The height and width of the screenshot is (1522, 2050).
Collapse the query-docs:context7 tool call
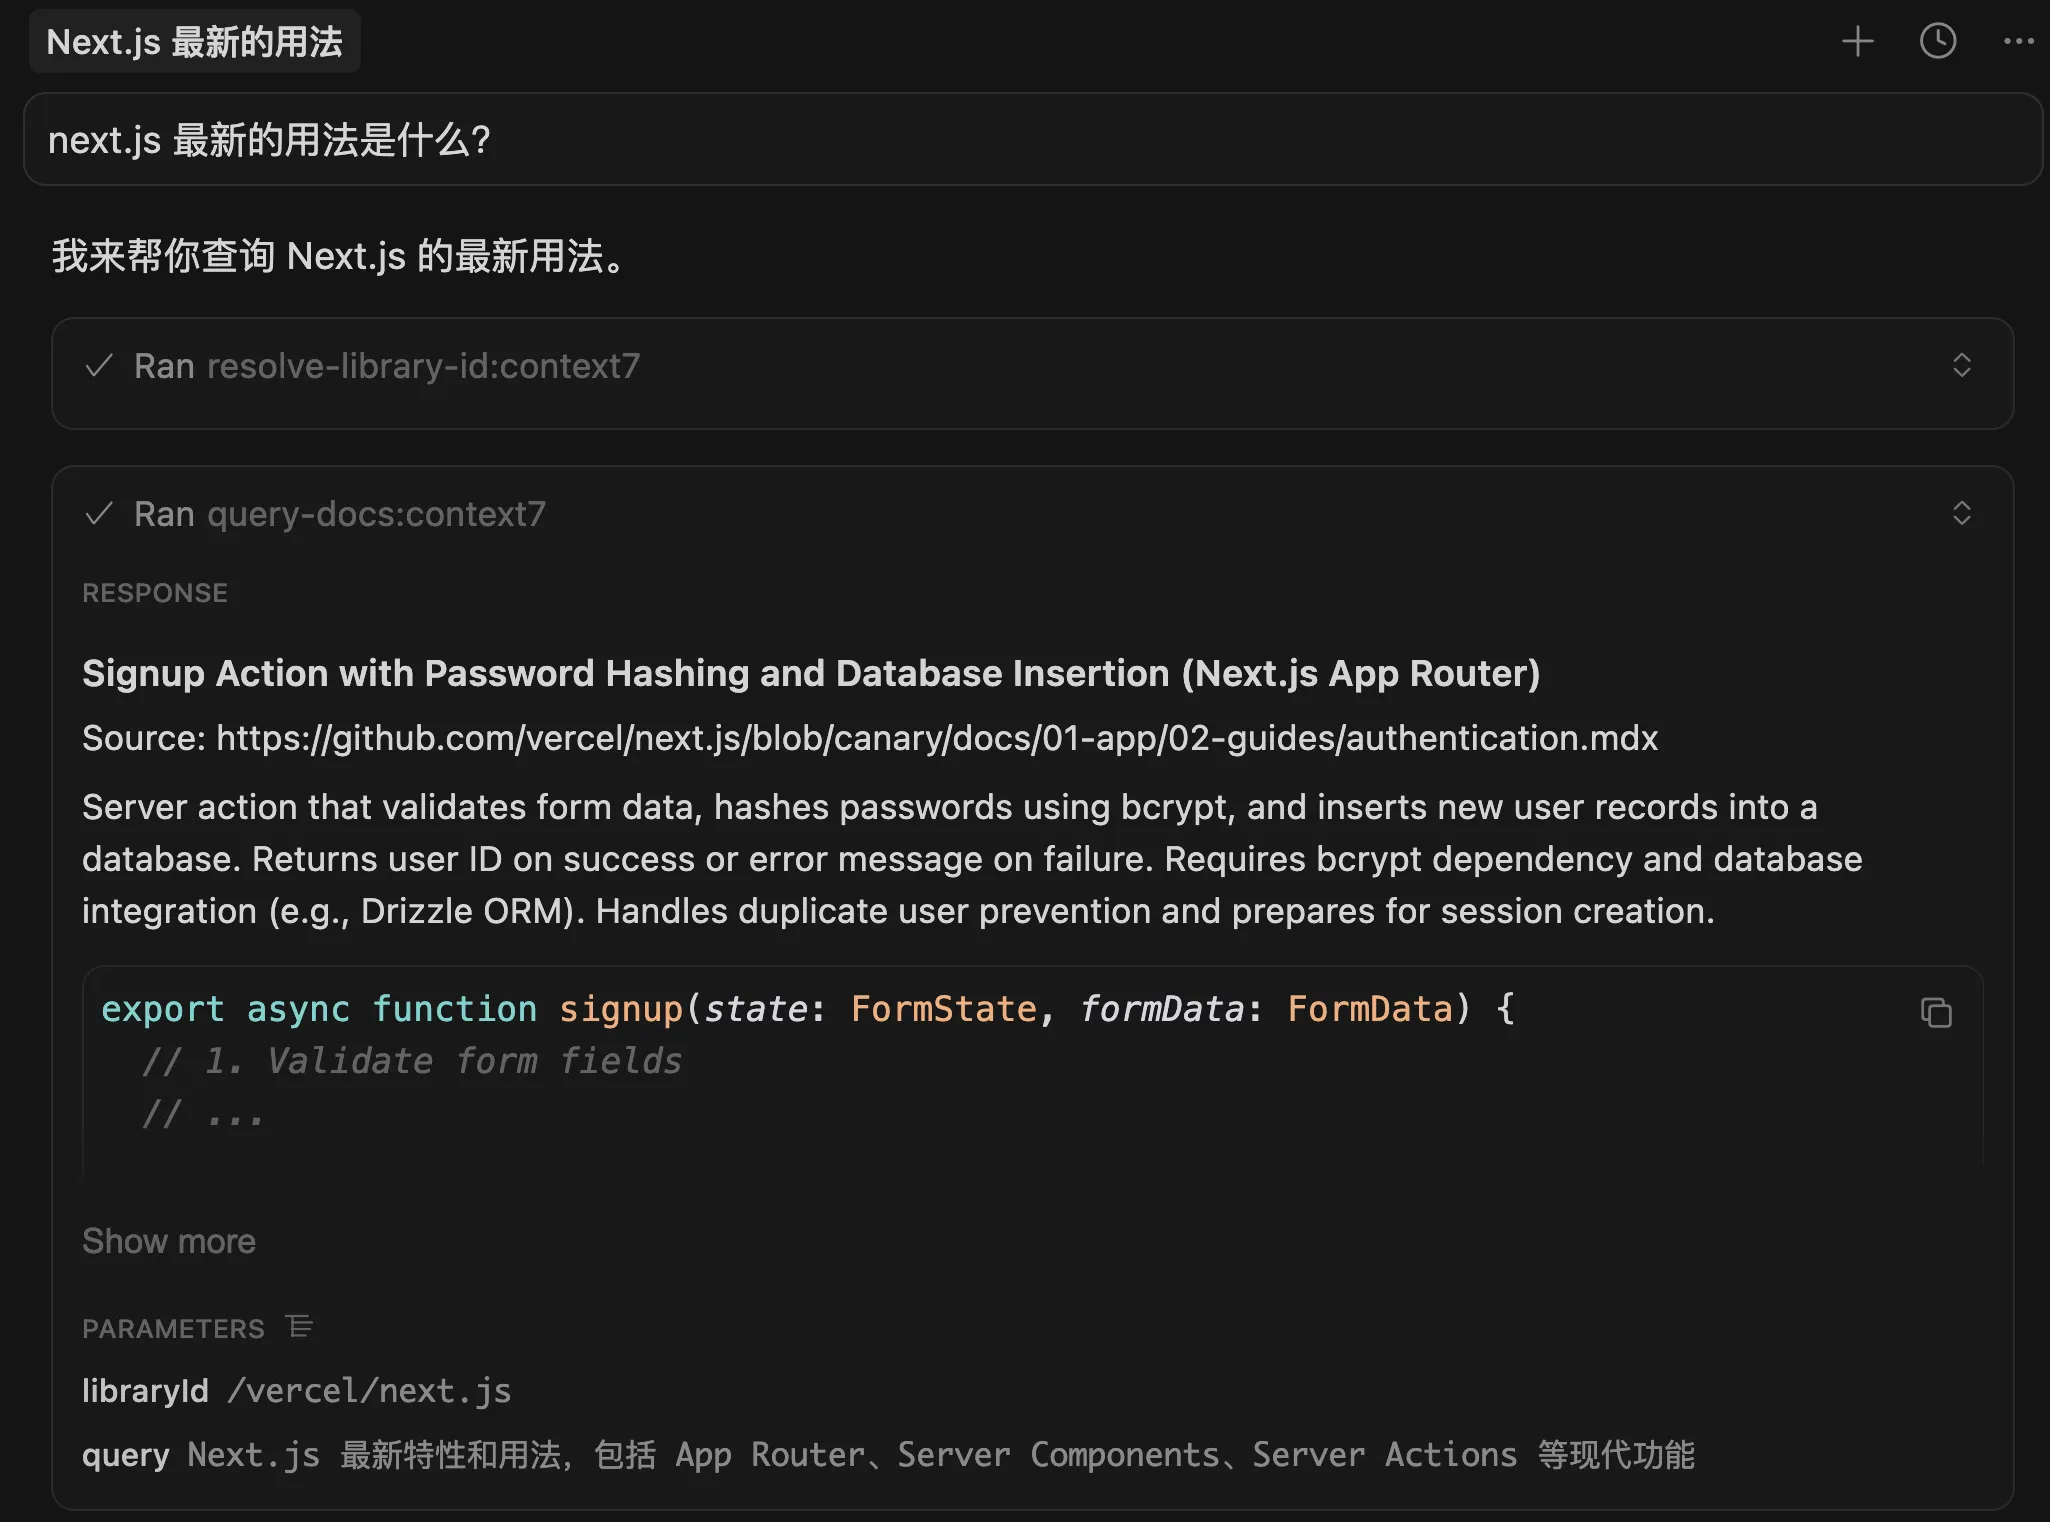1961,513
